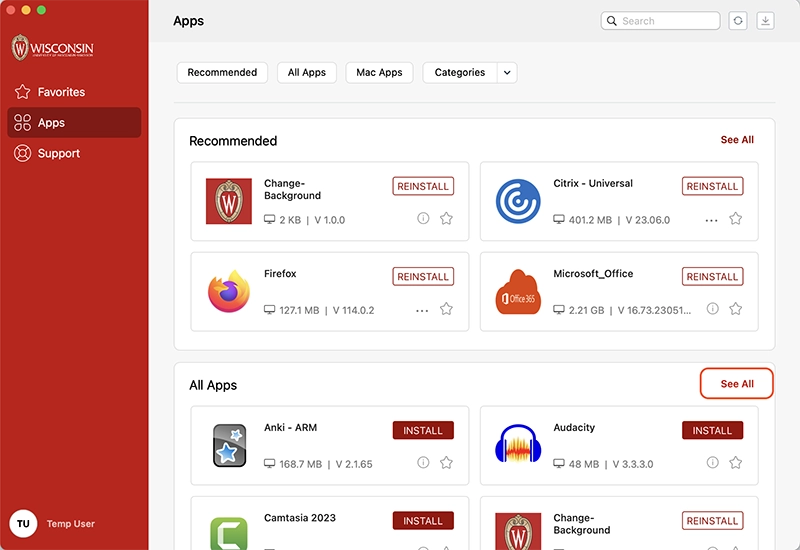Click the Wisconsin logo

coord(53,48)
